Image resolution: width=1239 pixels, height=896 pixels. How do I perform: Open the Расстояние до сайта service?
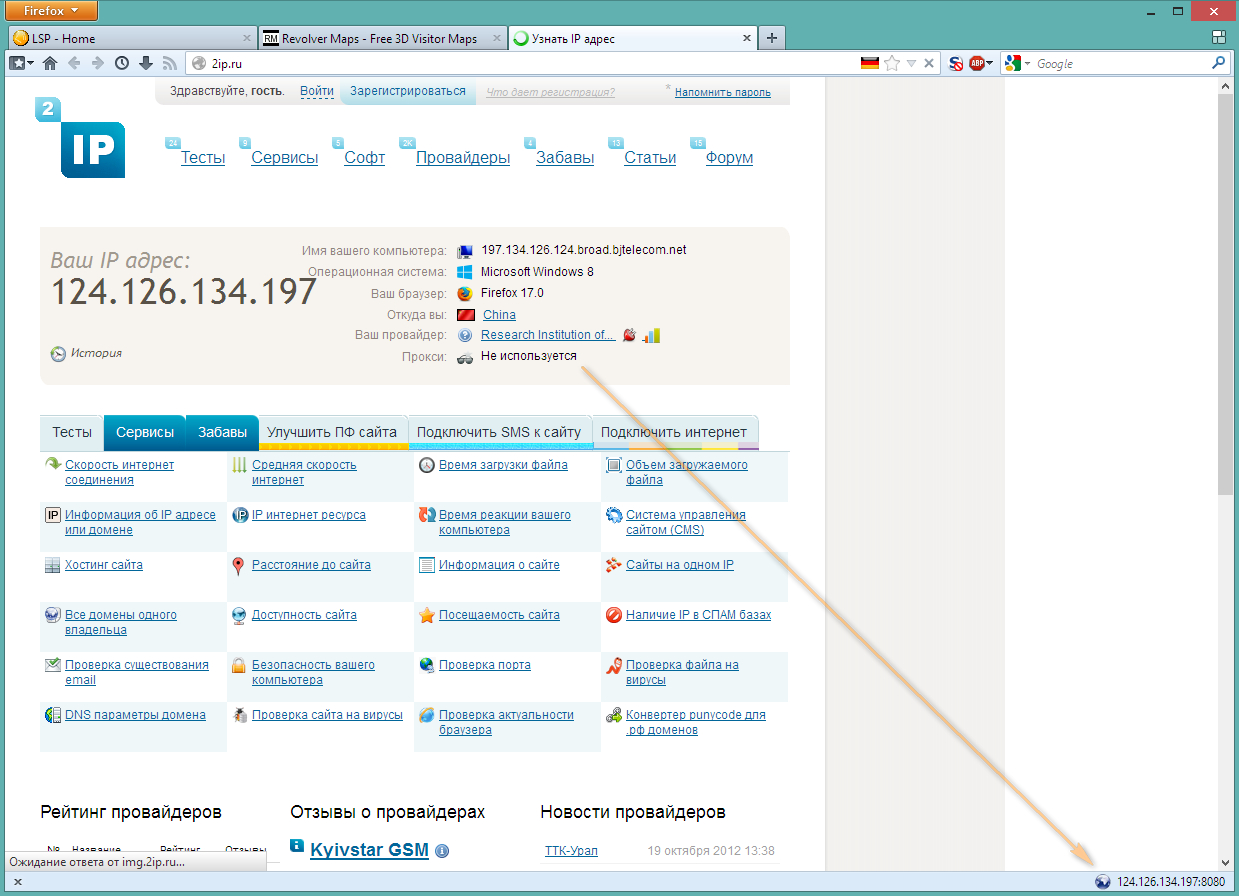[311, 565]
